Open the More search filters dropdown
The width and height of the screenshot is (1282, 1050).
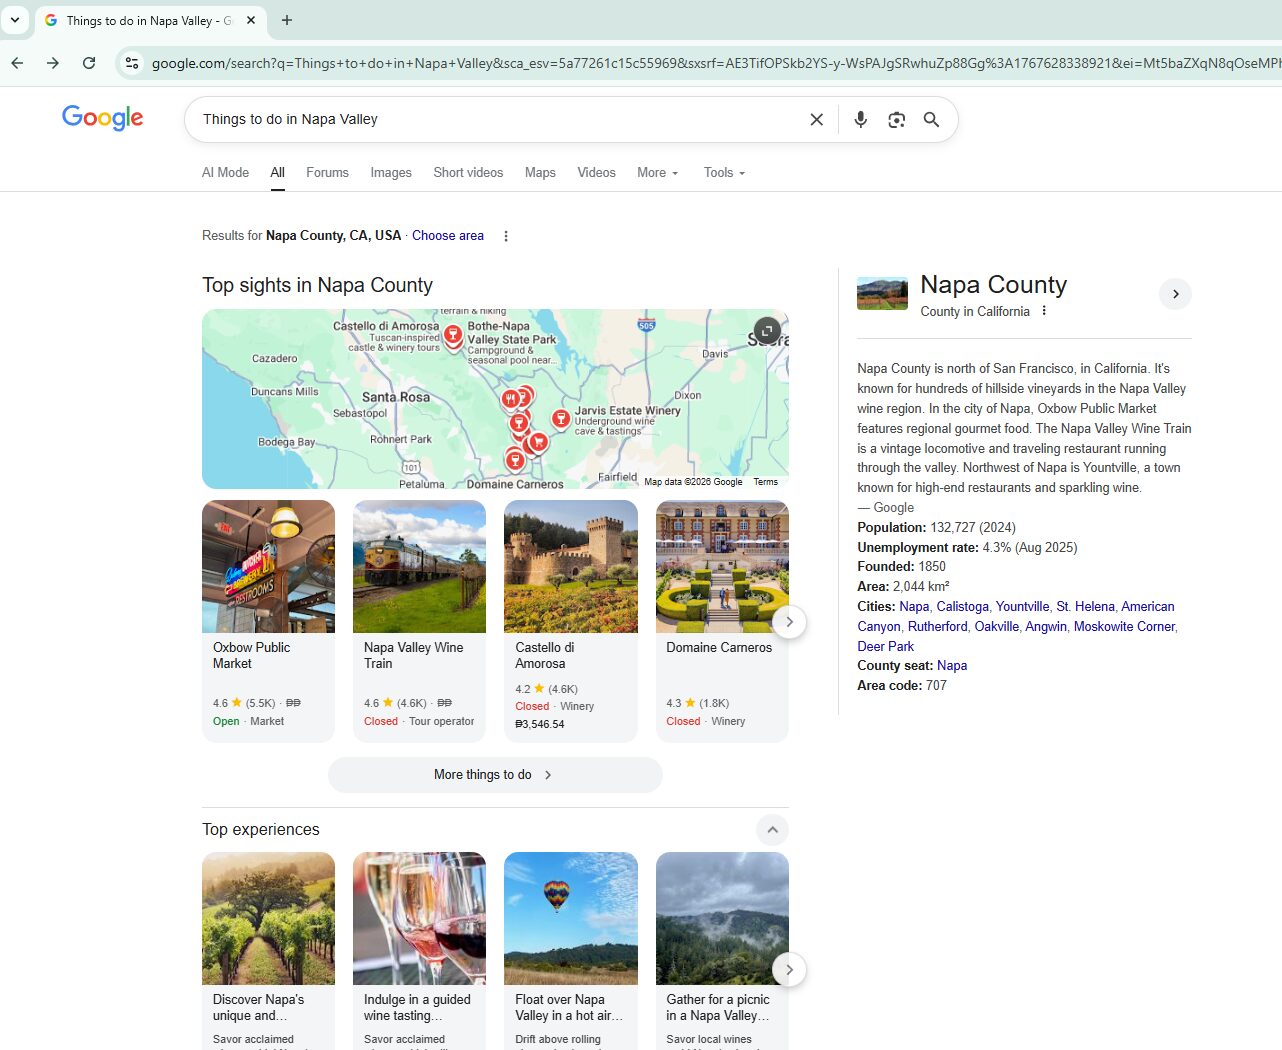(657, 173)
